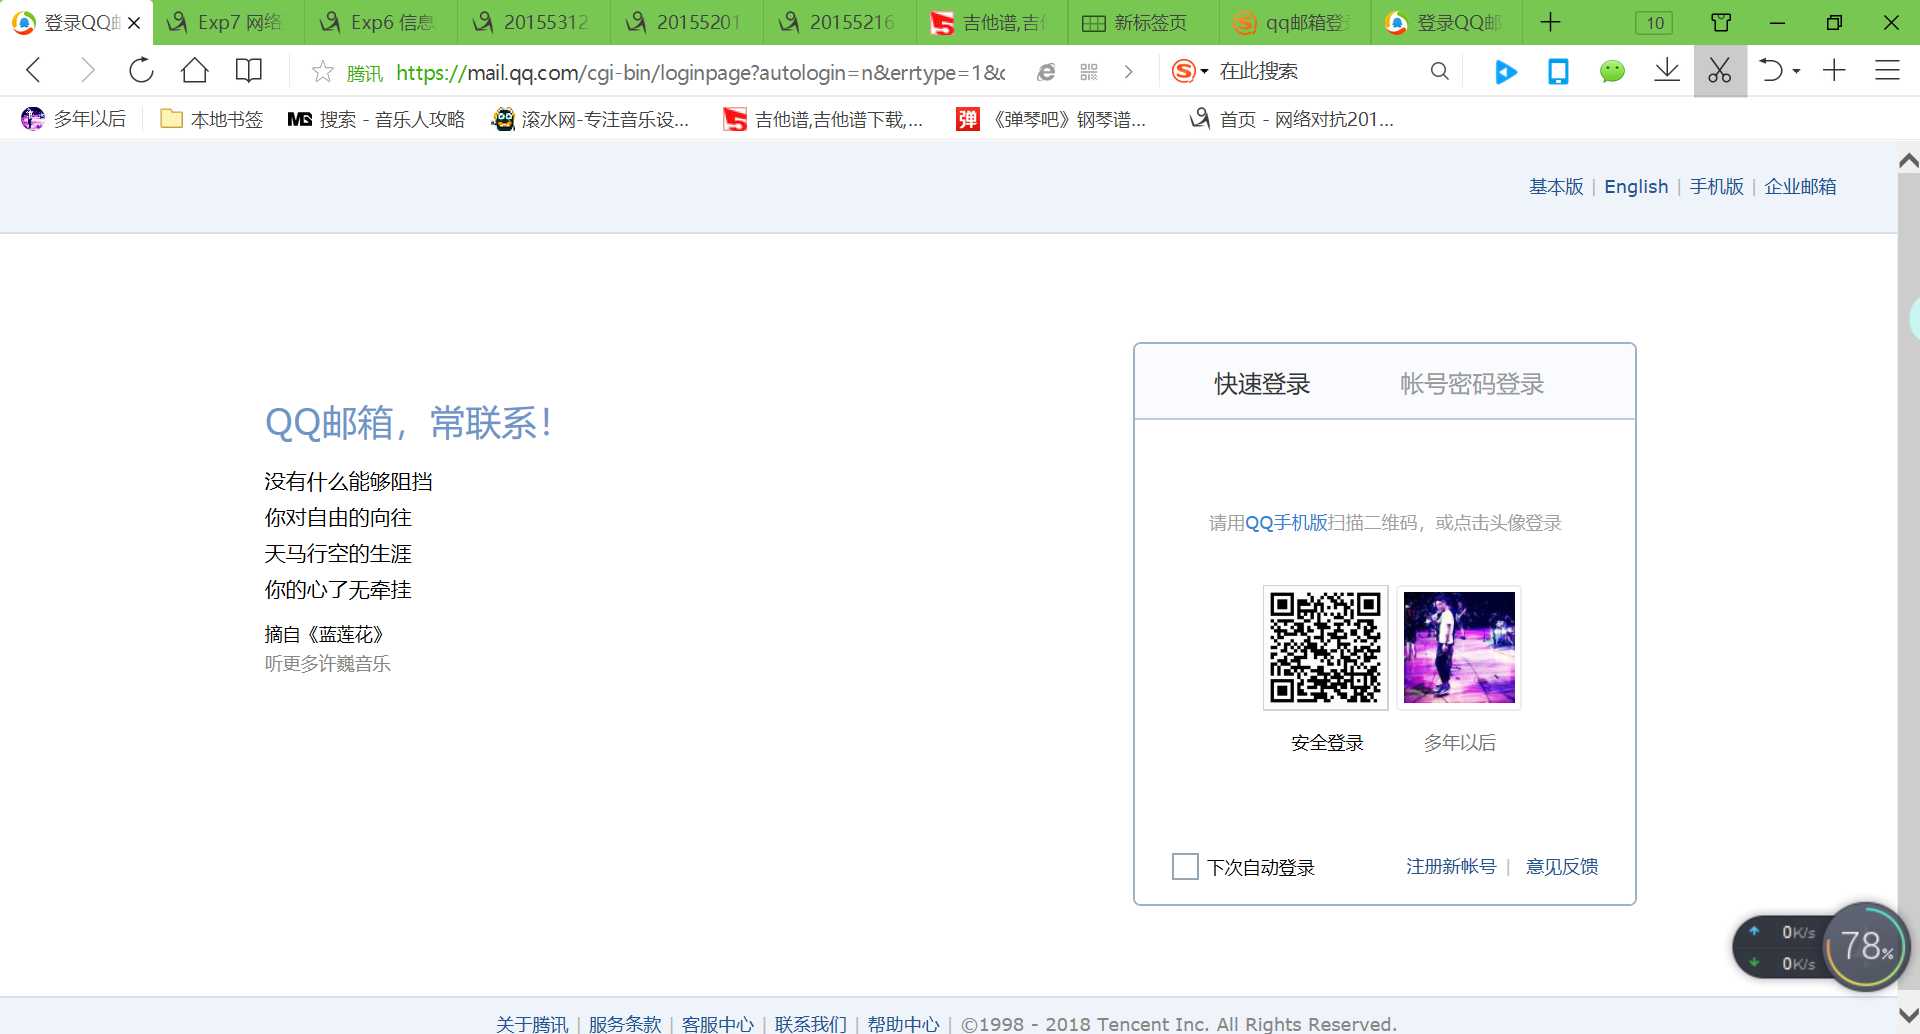Expand more address bar tools arrow
1920x1034 pixels.
pos(1129,71)
